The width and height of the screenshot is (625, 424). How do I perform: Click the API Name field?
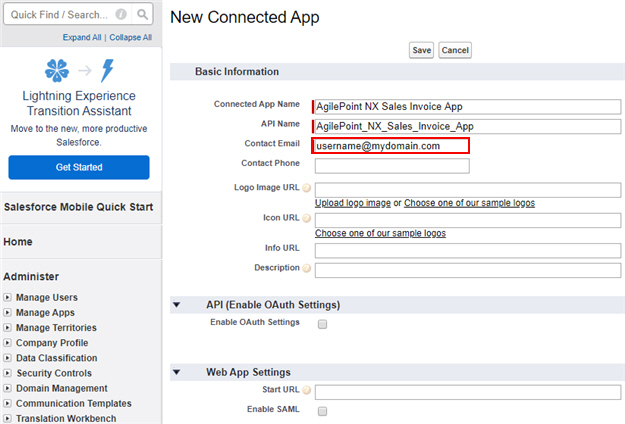tap(468, 126)
